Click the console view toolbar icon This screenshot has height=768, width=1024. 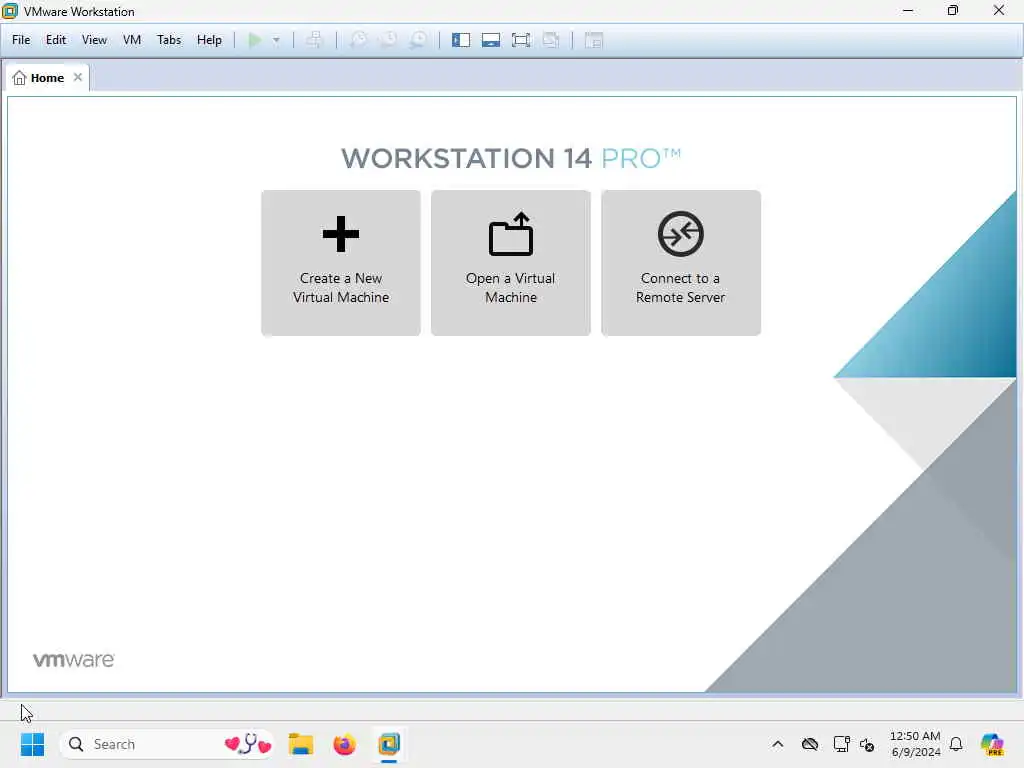tap(594, 40)
